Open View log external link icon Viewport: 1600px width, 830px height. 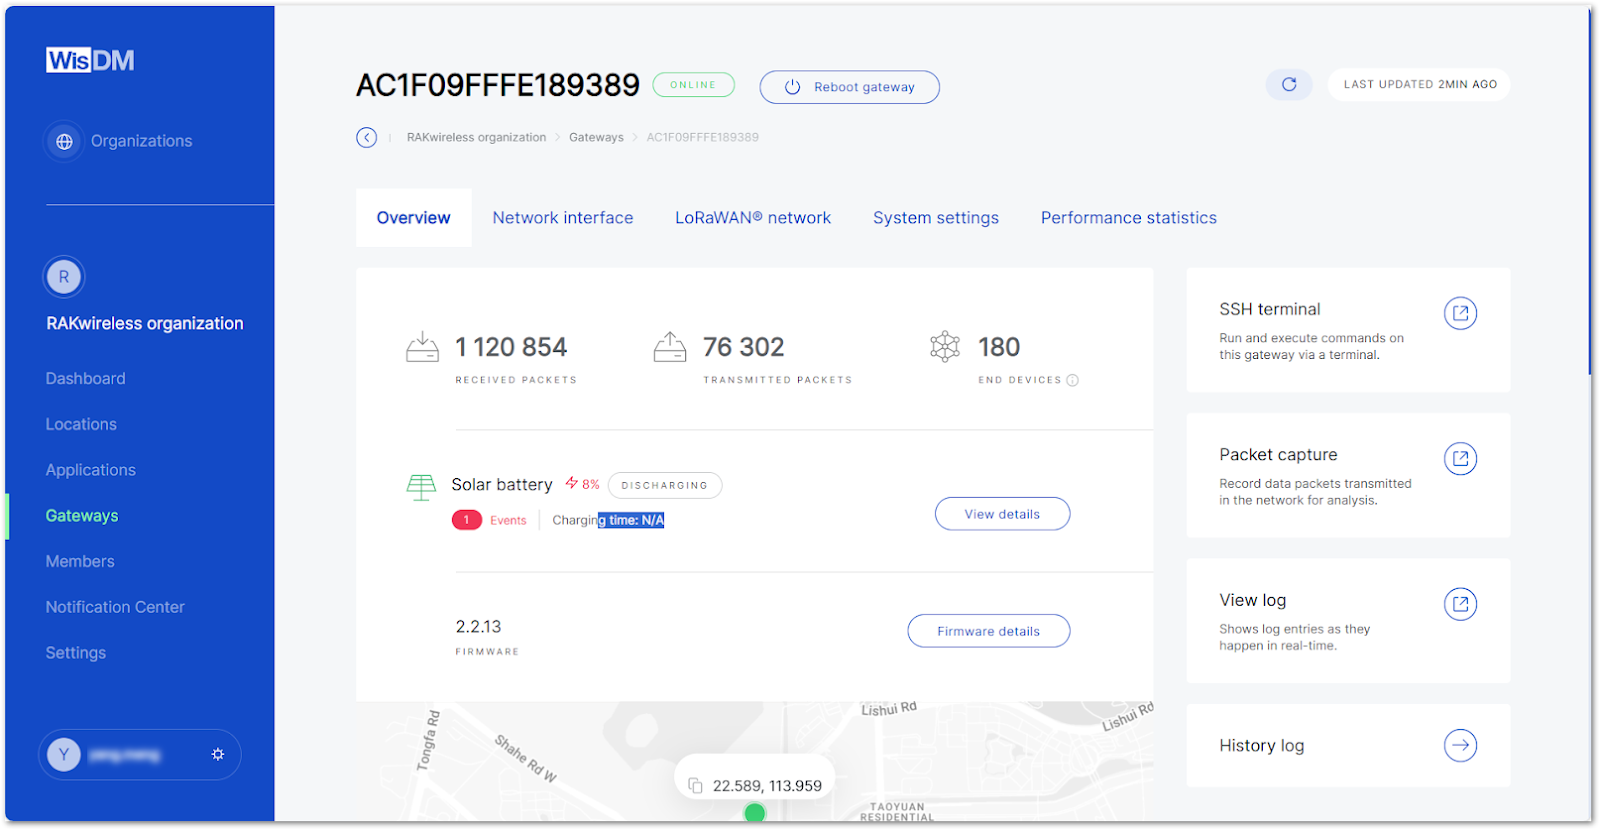point(1460,604)
